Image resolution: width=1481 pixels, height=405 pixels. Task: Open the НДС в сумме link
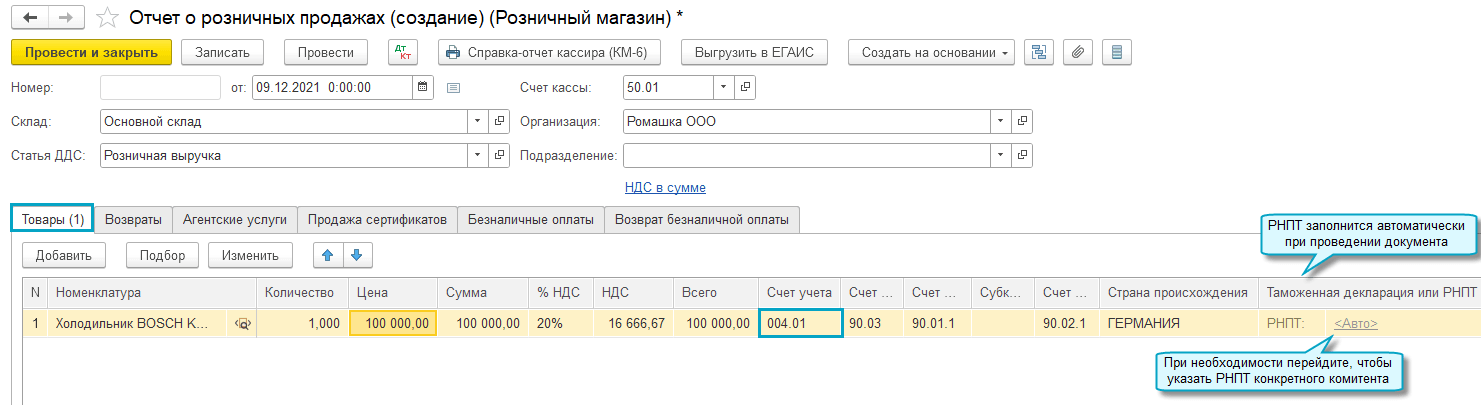[x=665, y=187]
